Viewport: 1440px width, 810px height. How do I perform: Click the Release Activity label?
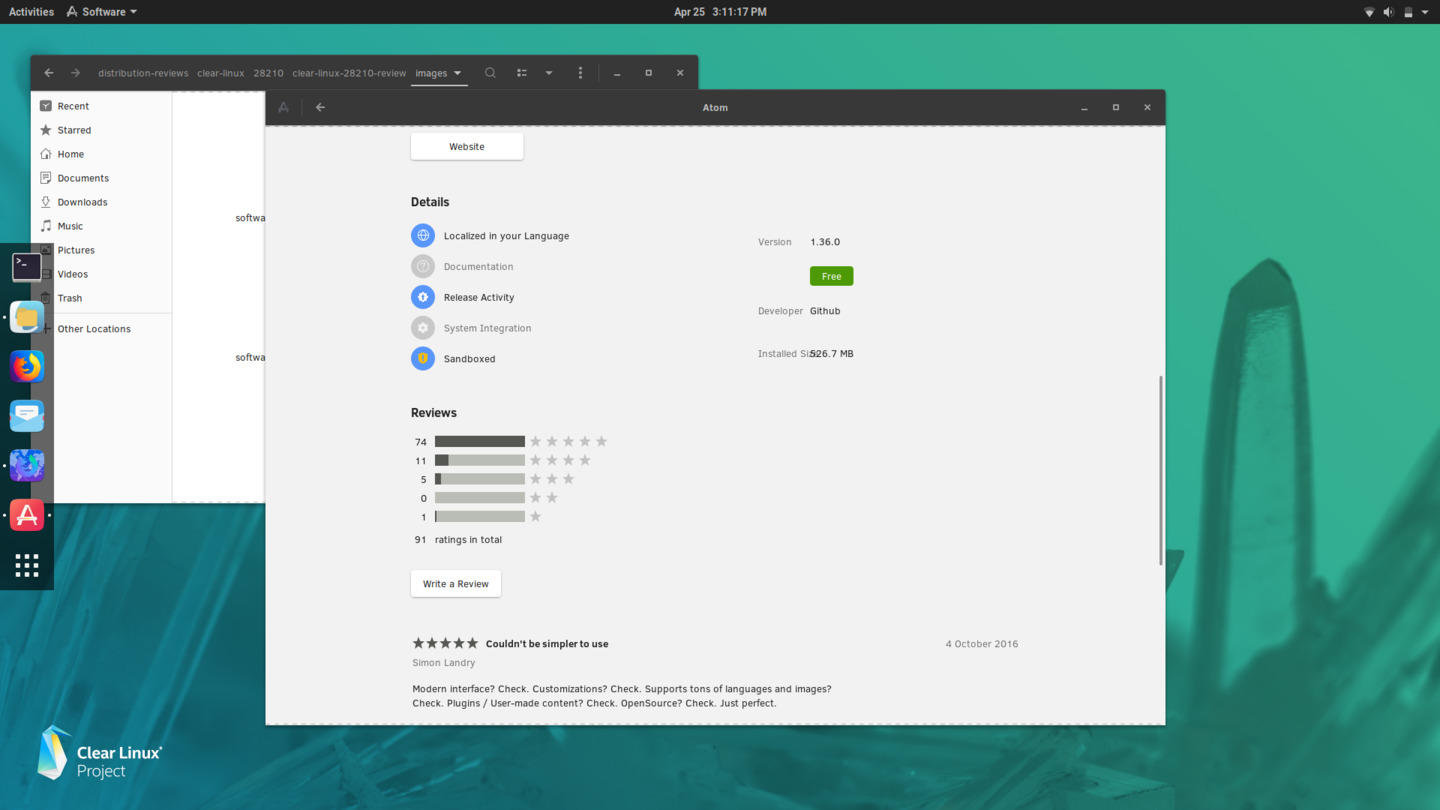point(479,297)
